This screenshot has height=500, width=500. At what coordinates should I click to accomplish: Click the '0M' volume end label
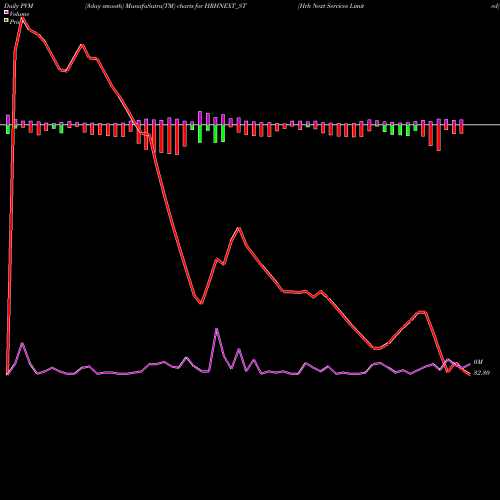click(x=478, y=362)
